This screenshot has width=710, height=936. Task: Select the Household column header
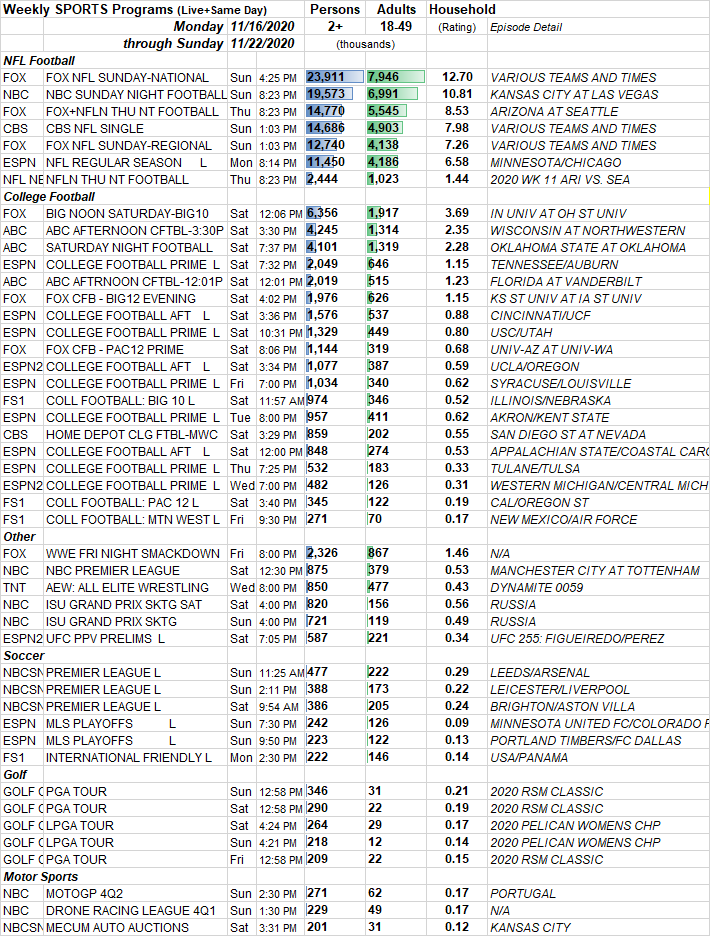point(462,10)
